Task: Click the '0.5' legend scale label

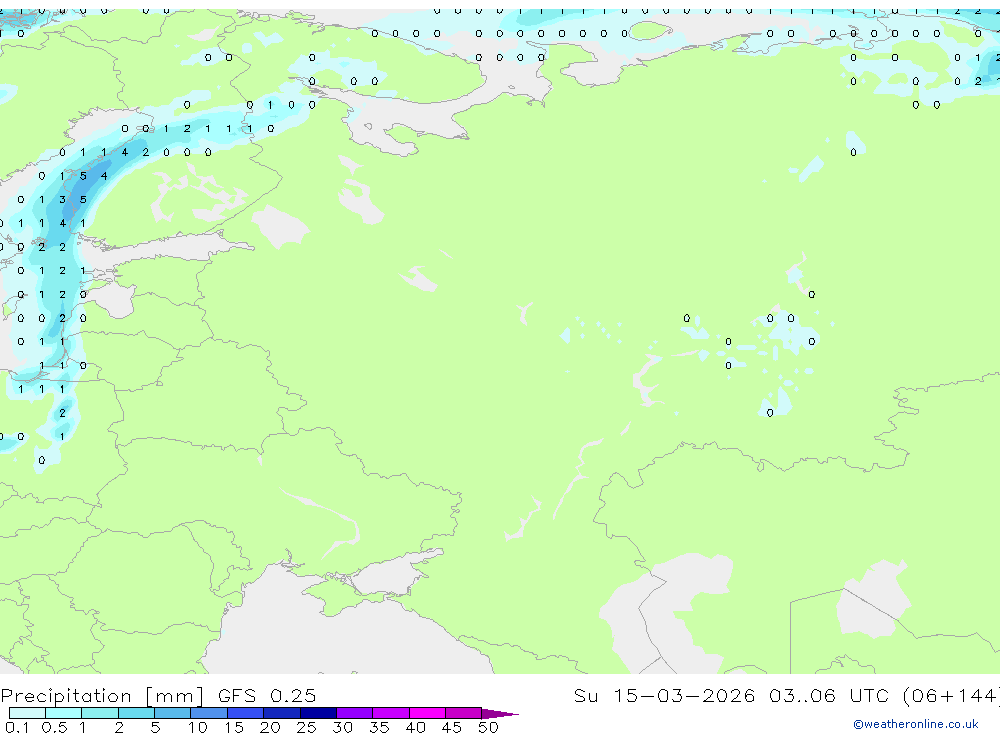Action: (54, 727)
